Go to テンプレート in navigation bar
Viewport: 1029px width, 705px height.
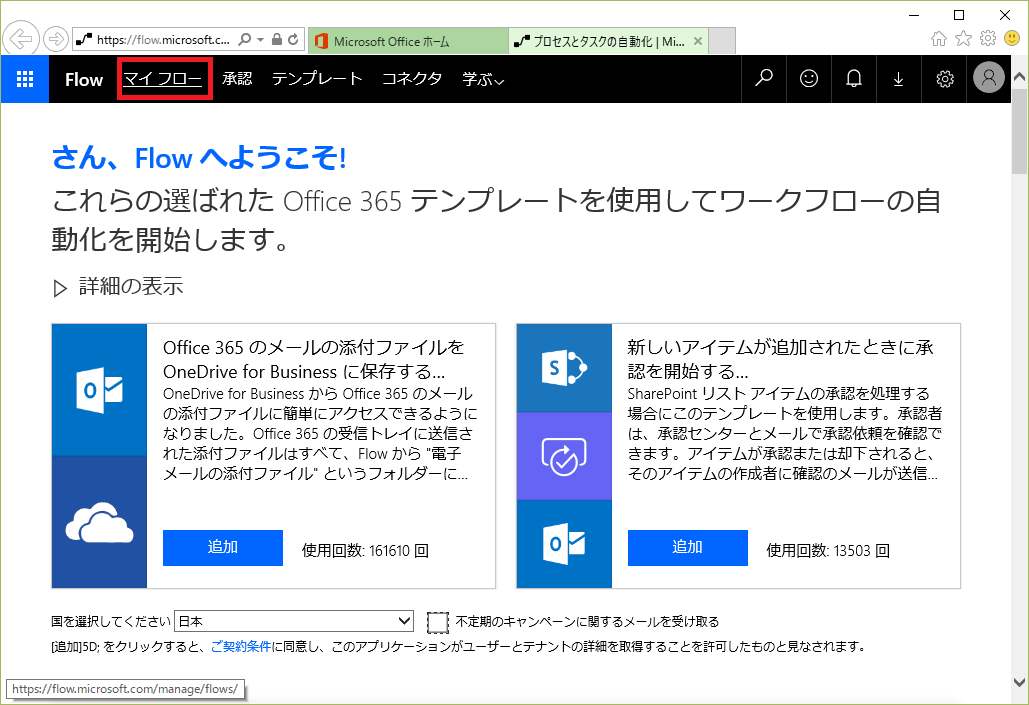pyautogui.click(x=317, y=79)
